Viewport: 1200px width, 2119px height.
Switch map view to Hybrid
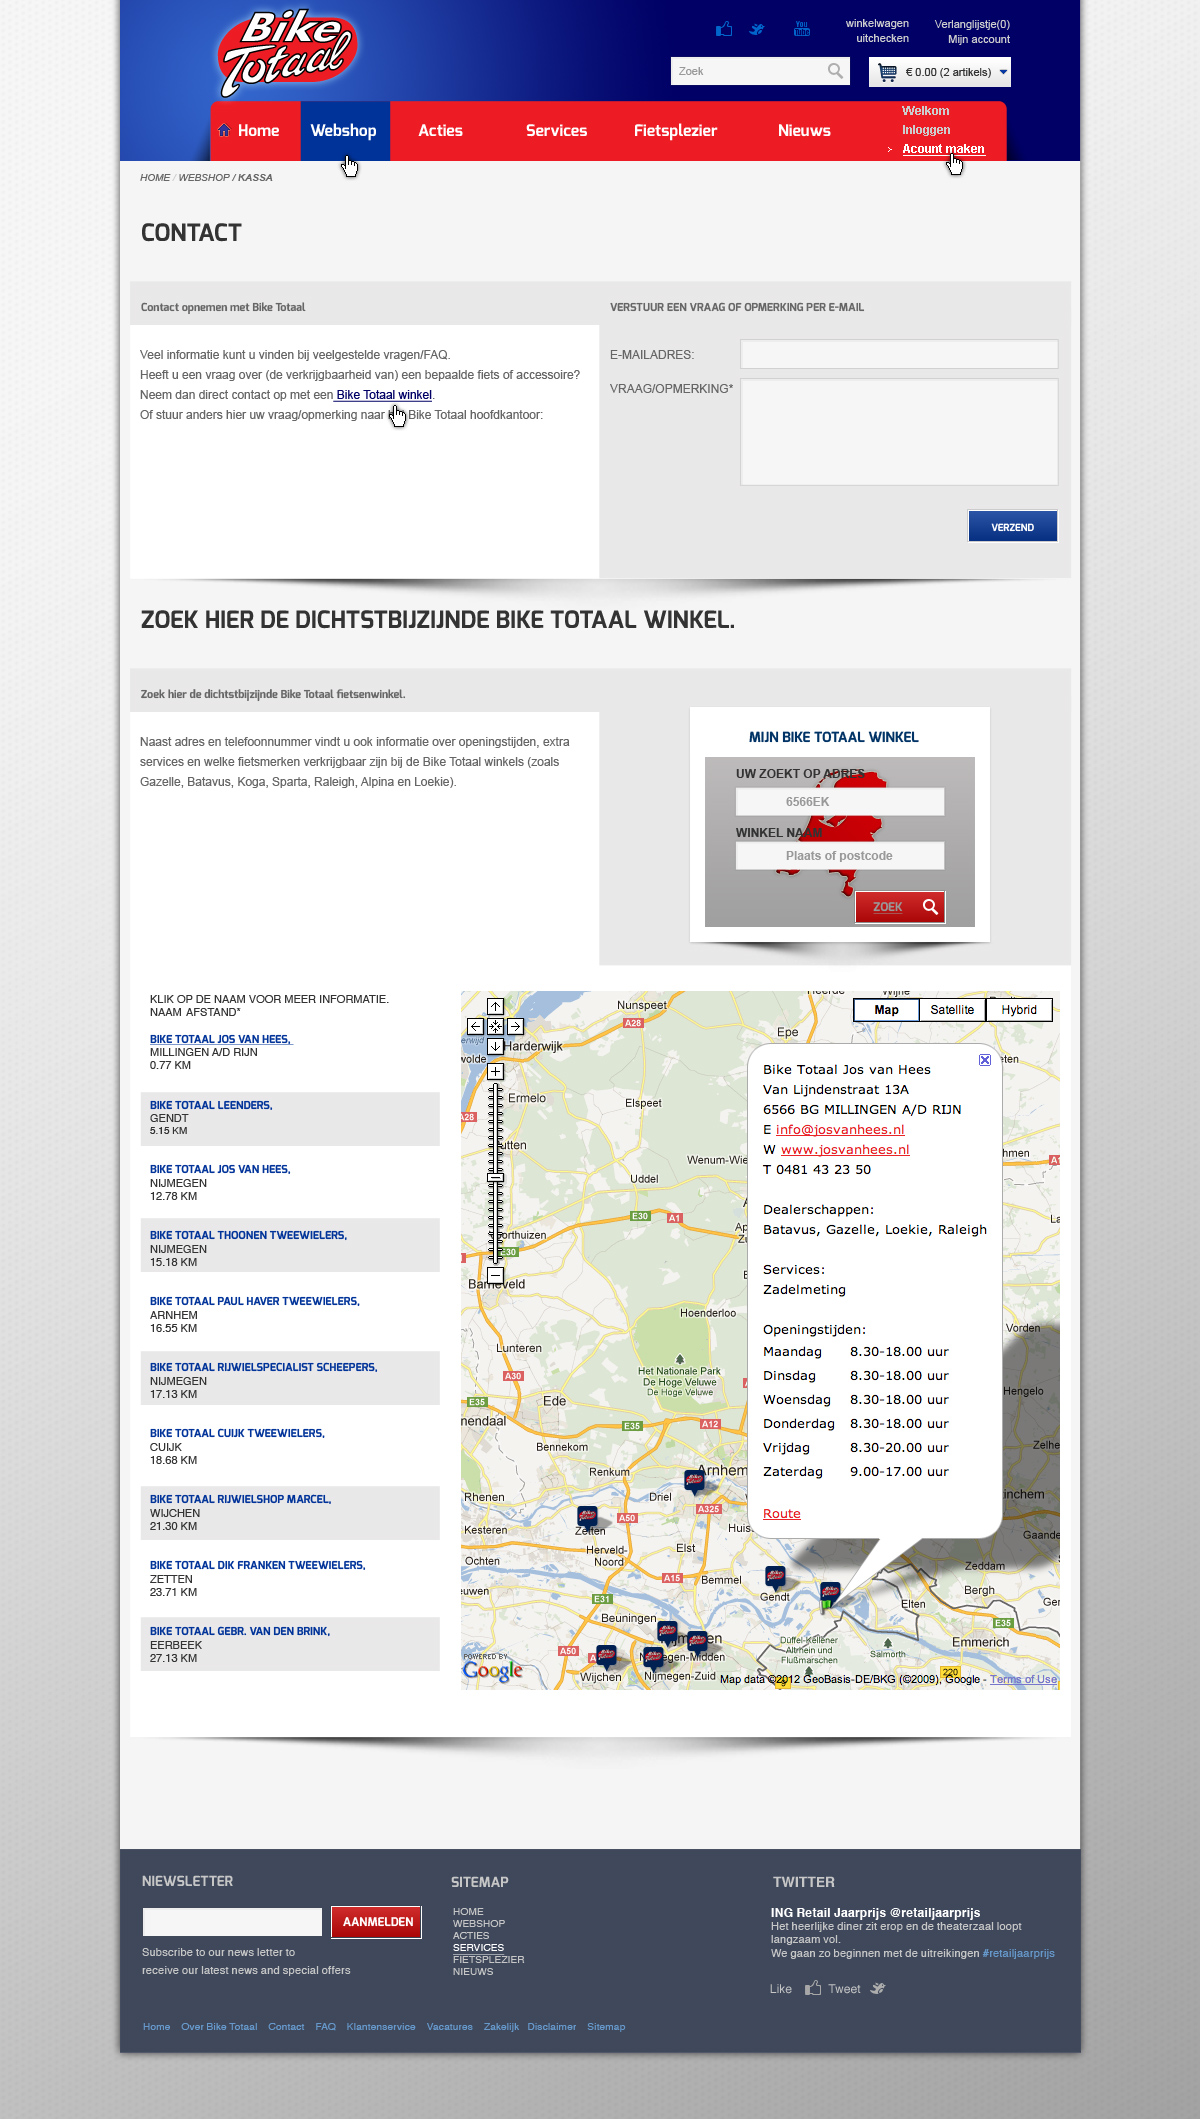pos(1019,1010)
